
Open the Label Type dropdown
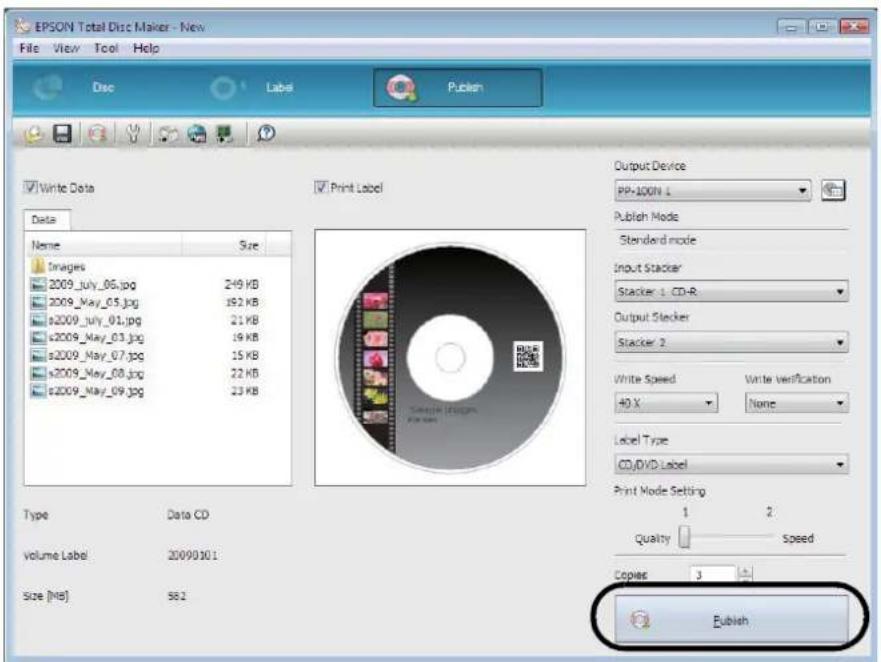731,464
